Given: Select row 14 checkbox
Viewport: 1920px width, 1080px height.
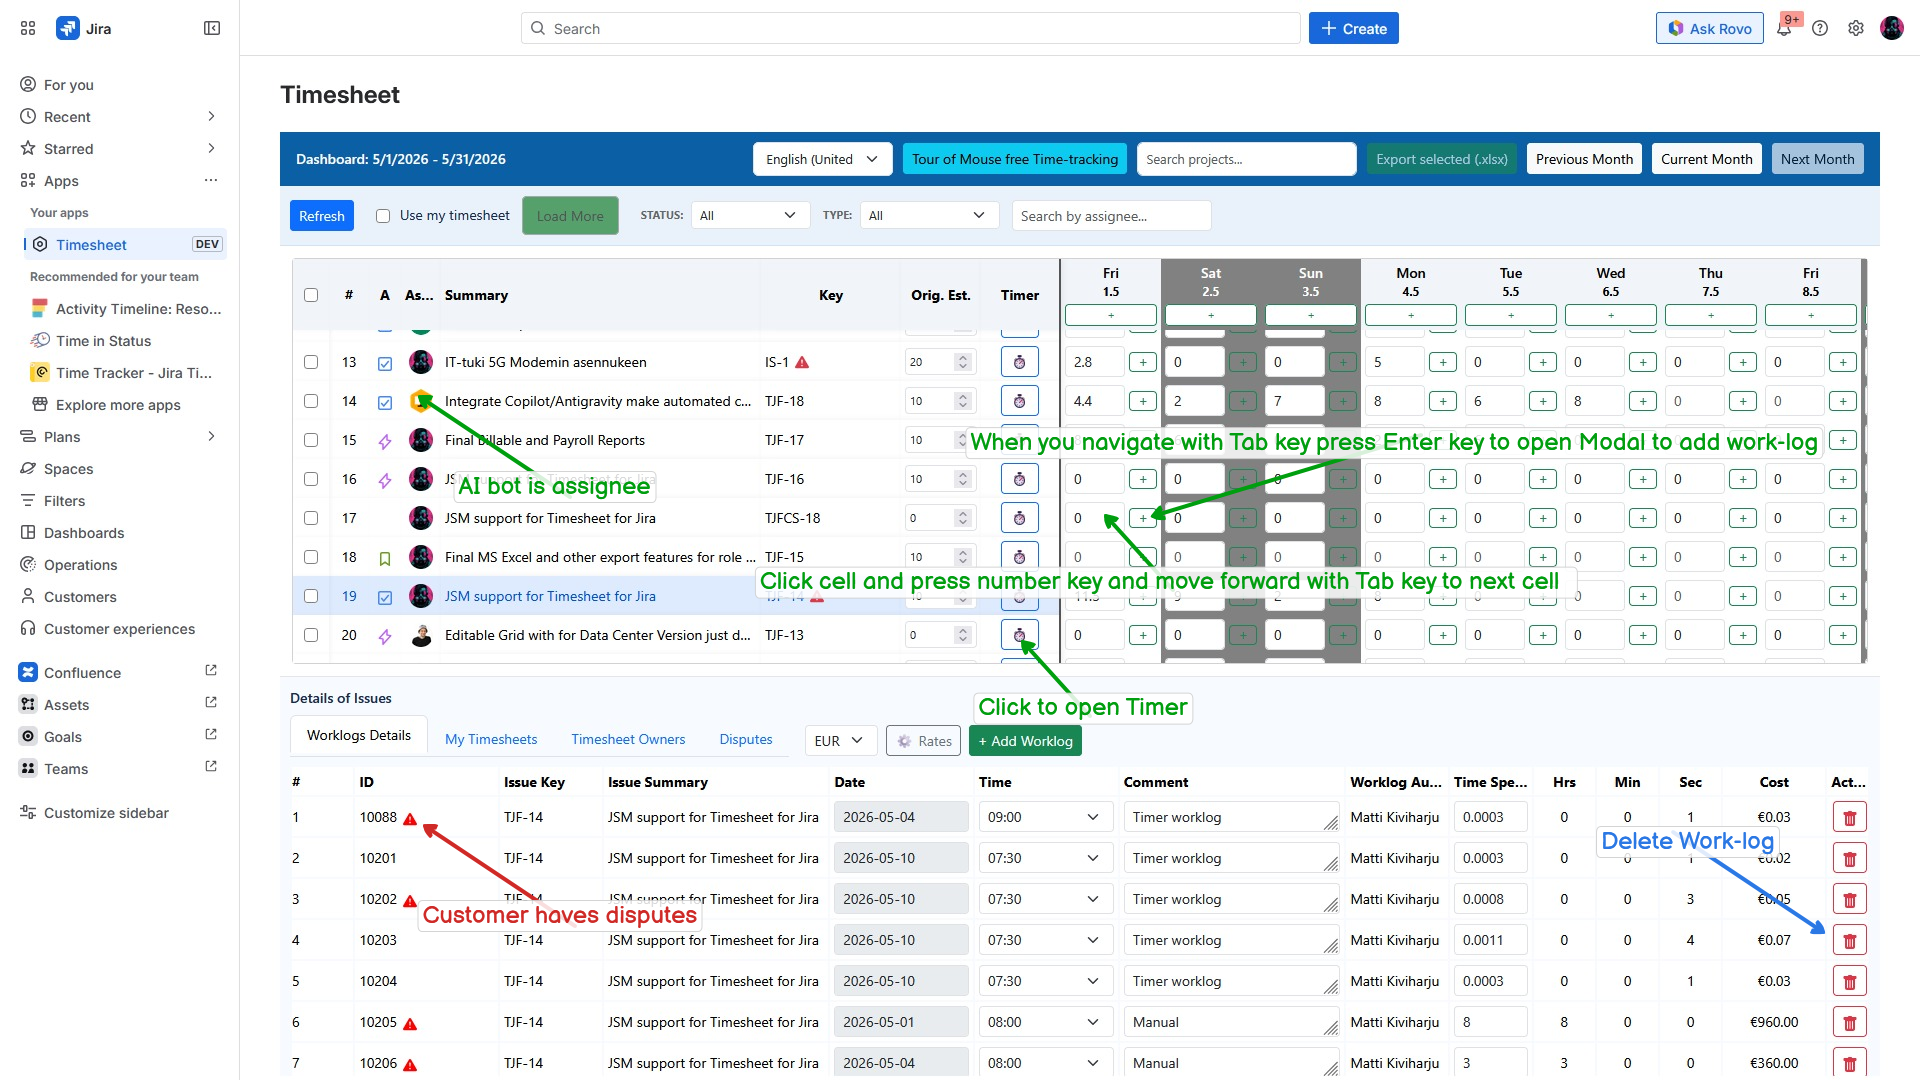Looking at the screenshot, I should click(x=311, y=401).
